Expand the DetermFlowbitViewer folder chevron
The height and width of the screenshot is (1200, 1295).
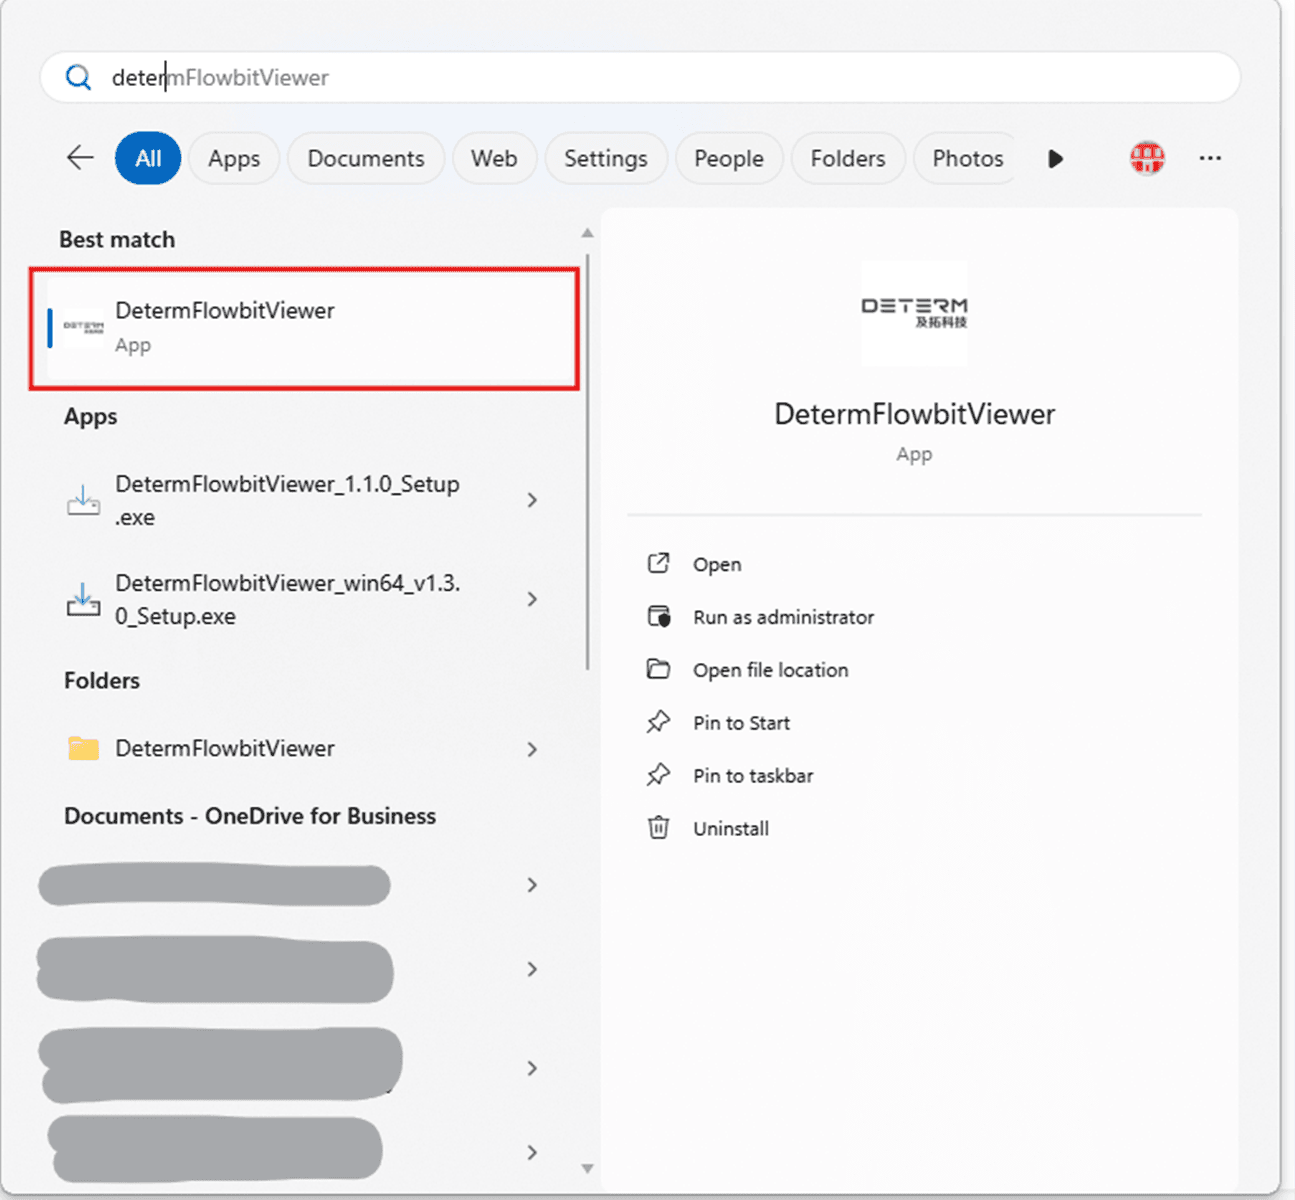(532, 749)
